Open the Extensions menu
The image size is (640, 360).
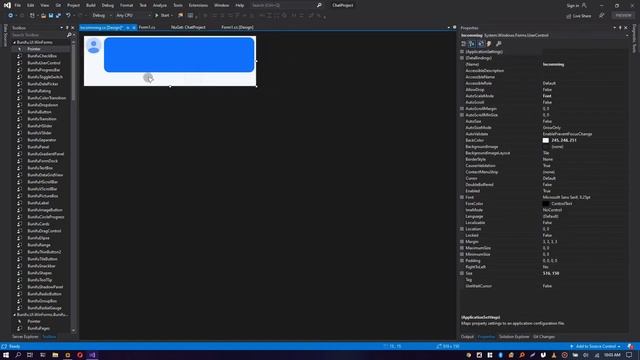coord(198,5)
